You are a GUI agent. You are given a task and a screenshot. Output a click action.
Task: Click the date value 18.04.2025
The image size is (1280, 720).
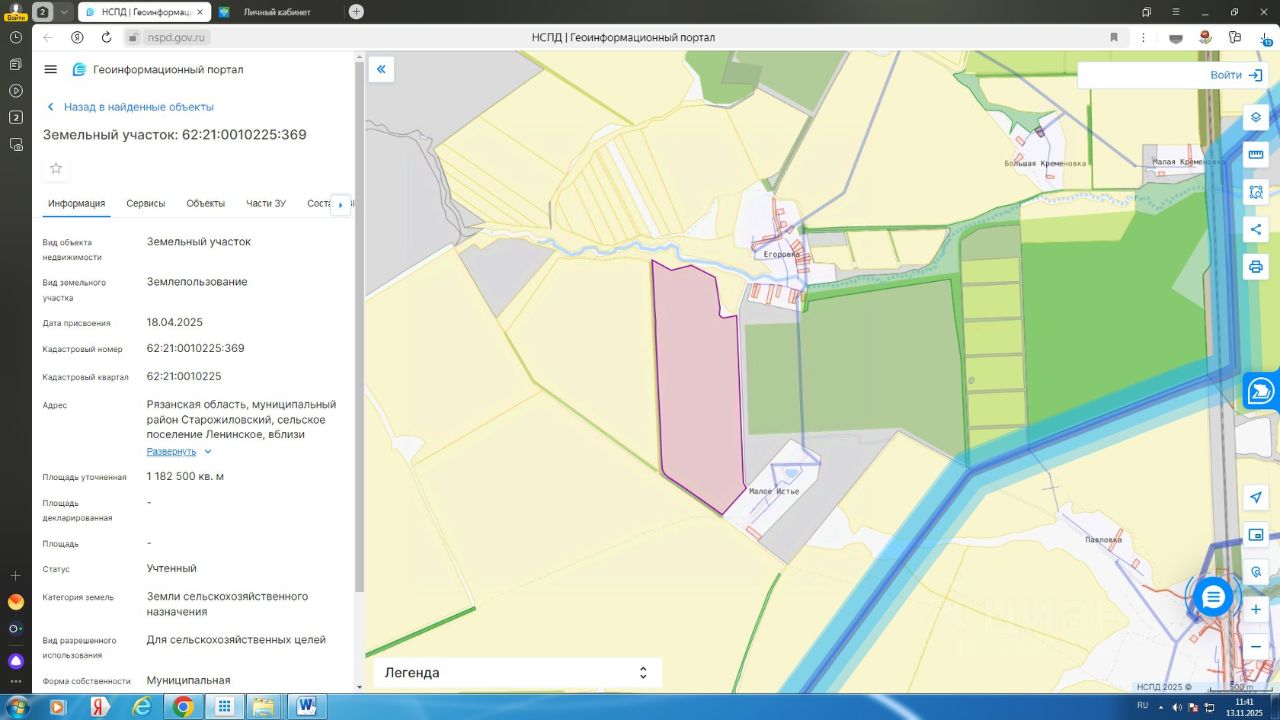[174, 323]
